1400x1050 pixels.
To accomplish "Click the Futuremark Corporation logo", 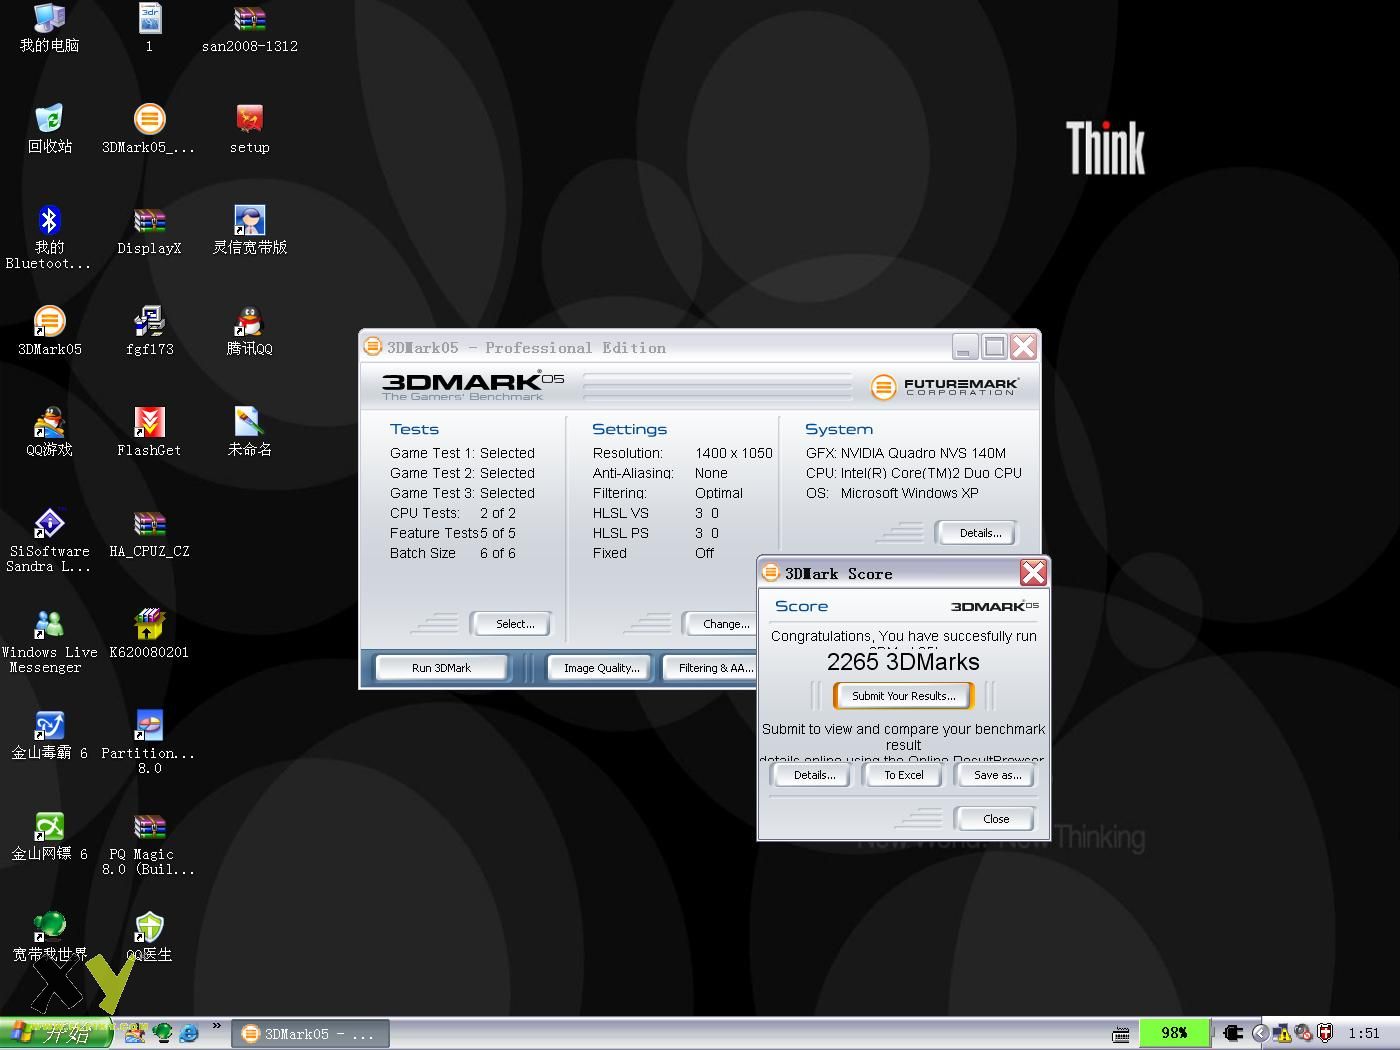I will click(x=944, y=386).
